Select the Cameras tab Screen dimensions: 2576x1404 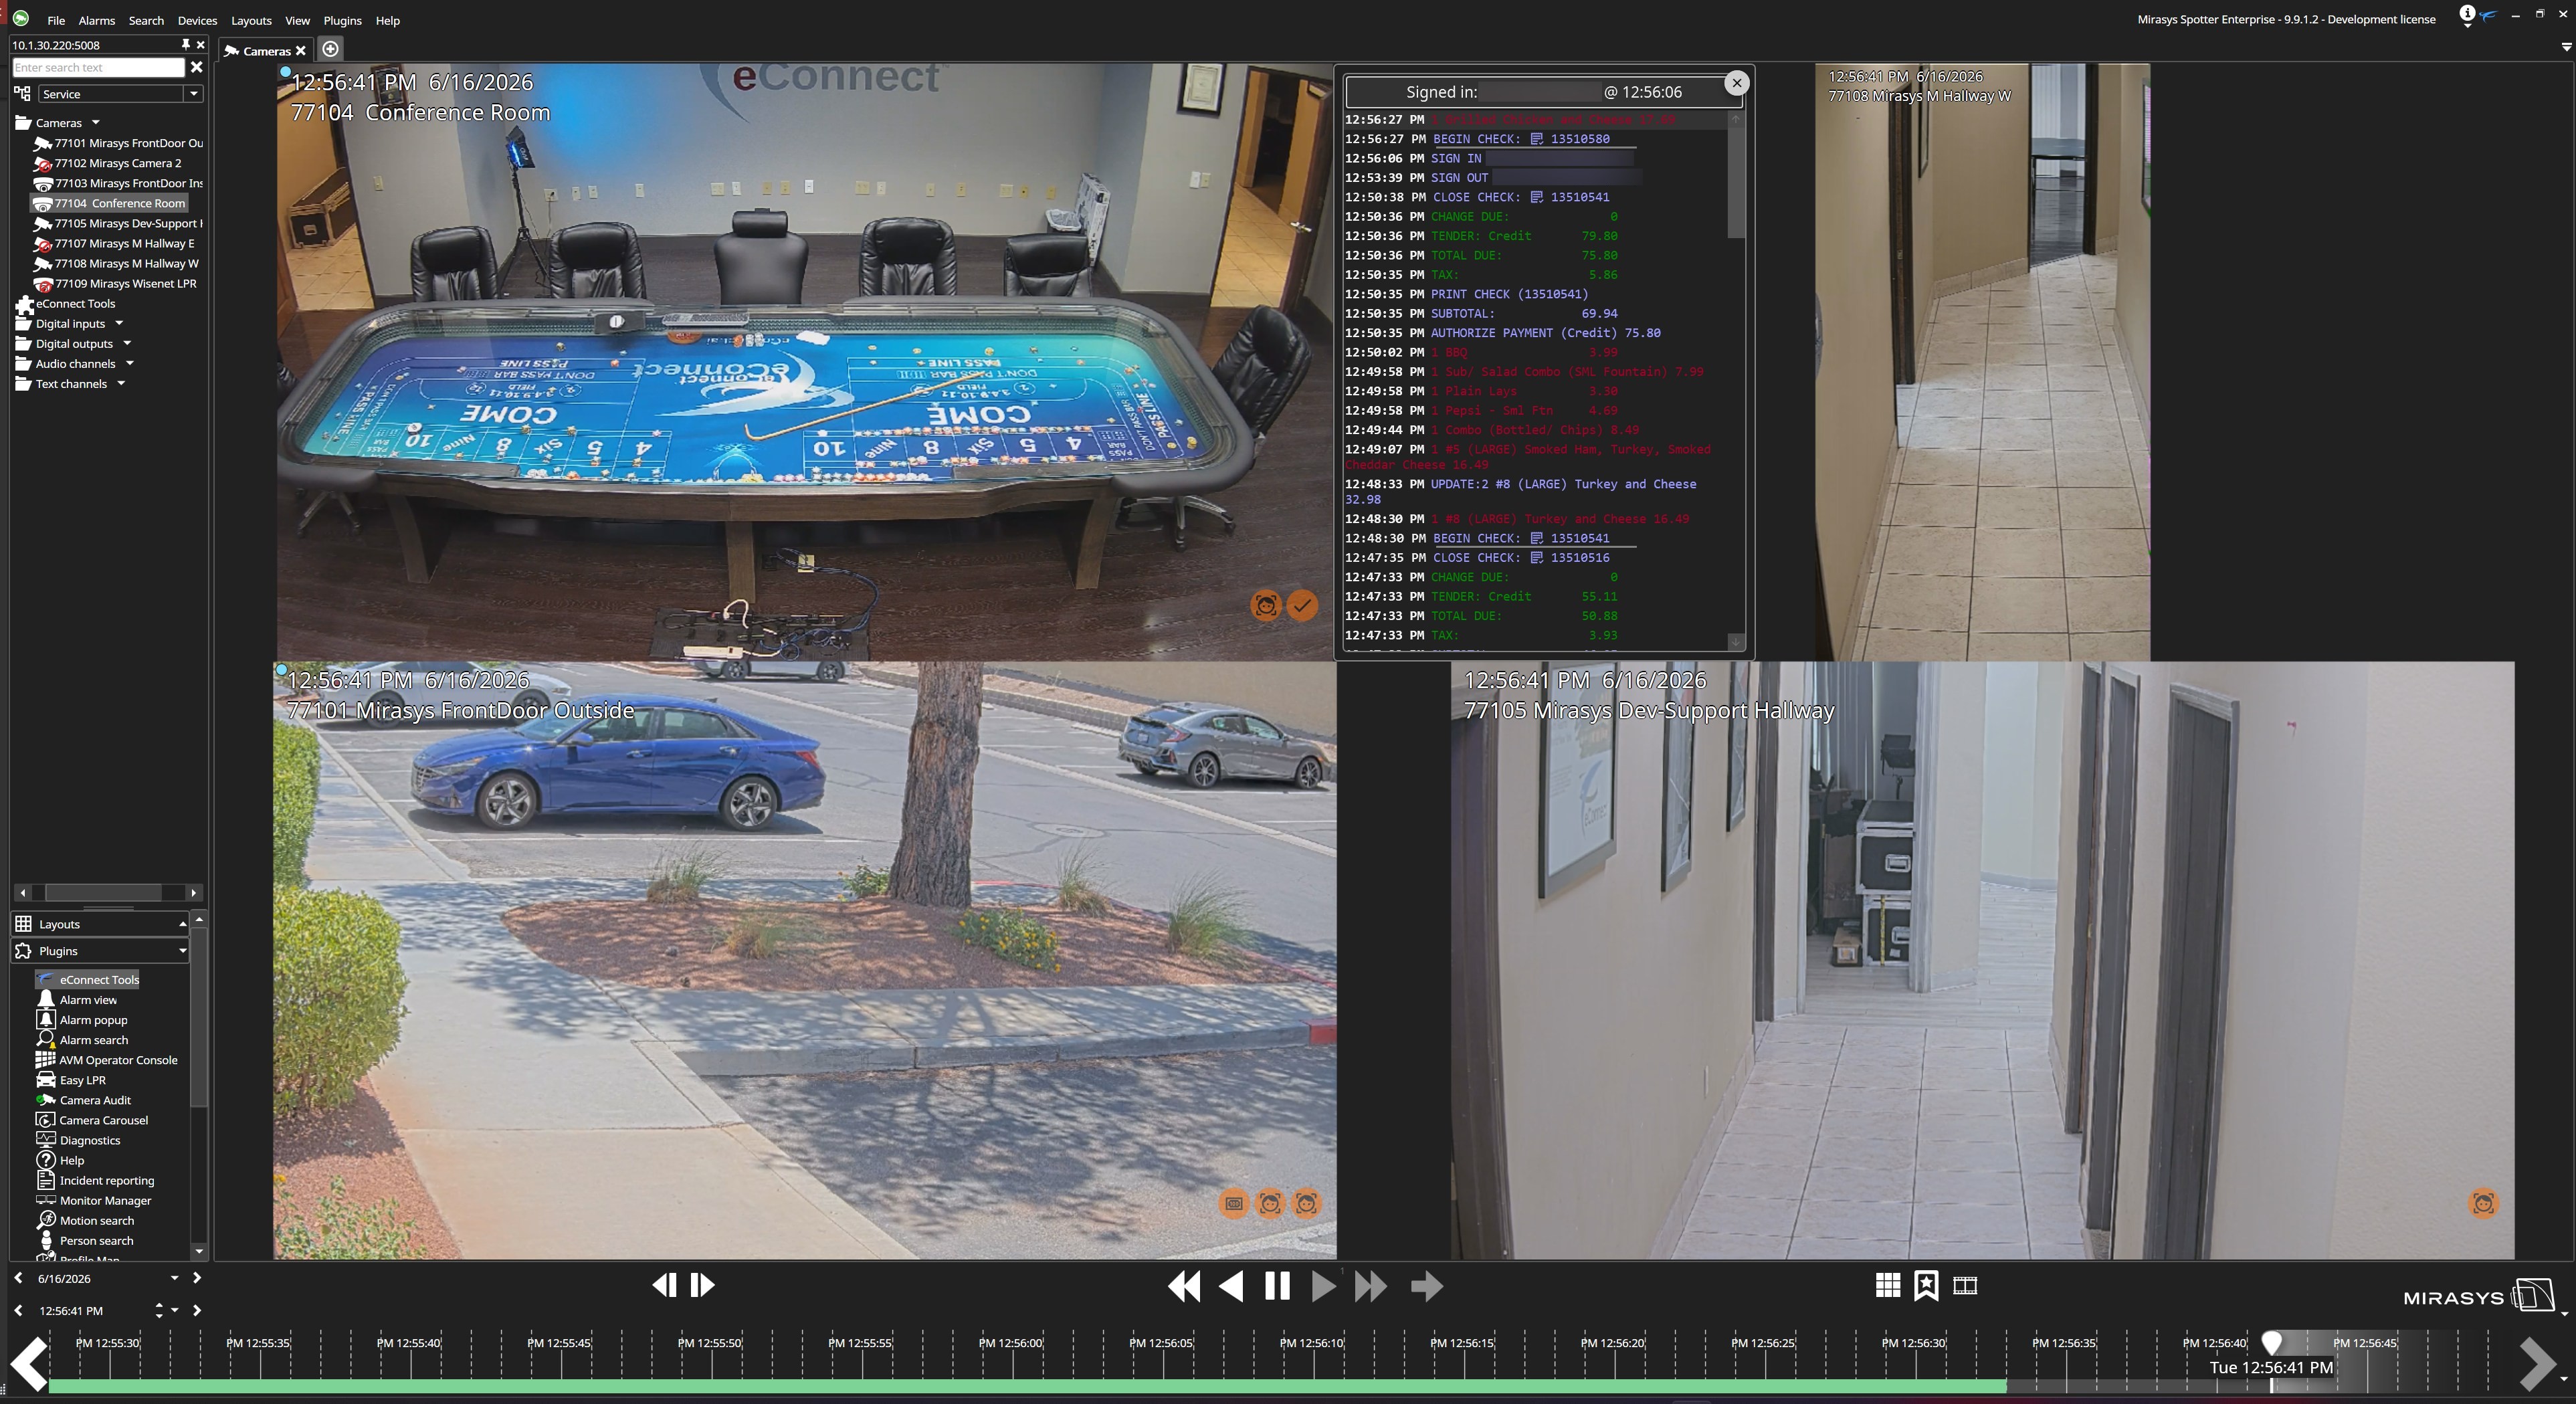(264, 50)
